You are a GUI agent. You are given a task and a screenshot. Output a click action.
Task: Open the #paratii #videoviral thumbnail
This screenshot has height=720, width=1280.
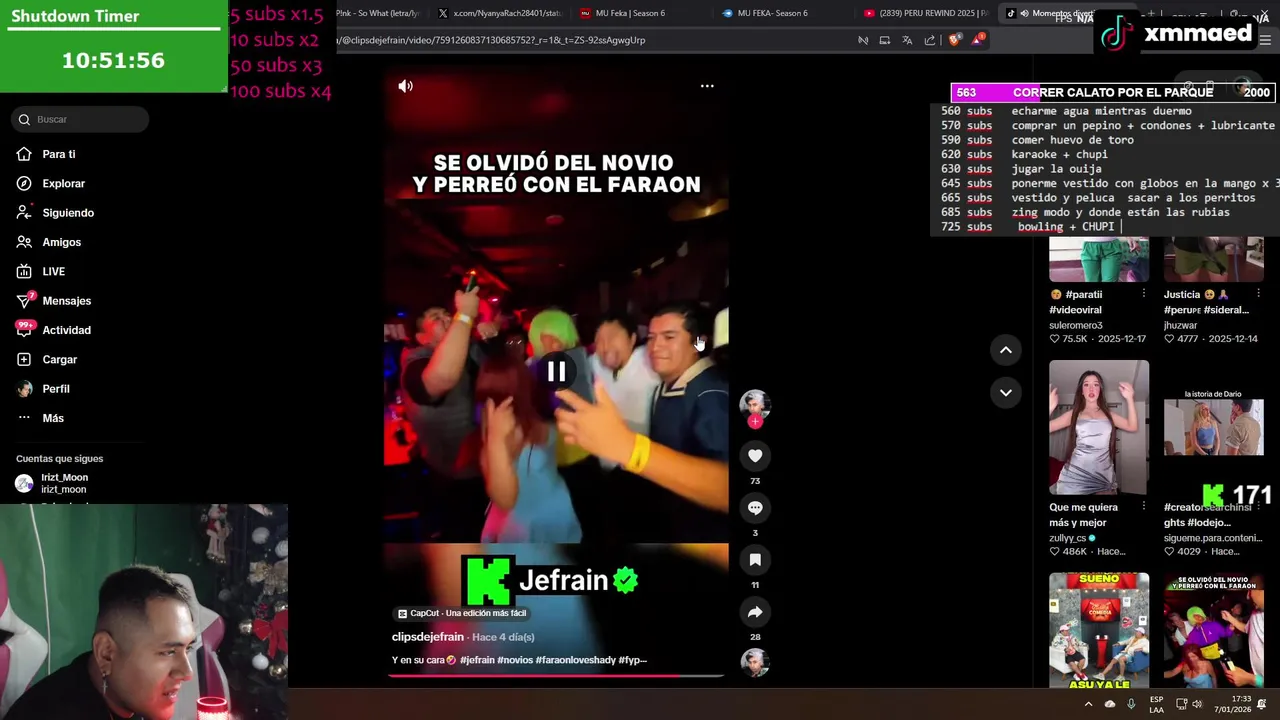[1099, 260]
